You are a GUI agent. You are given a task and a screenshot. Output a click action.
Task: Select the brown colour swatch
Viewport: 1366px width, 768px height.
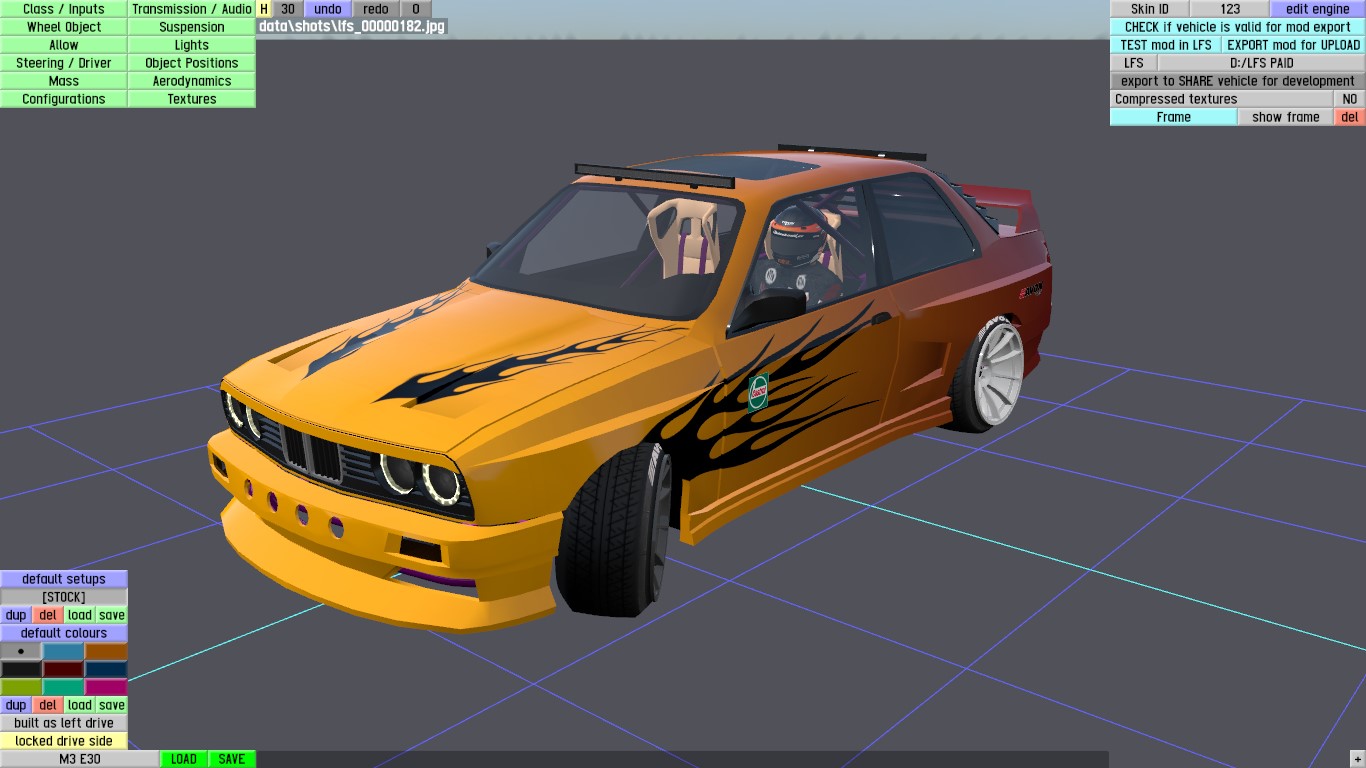coord(107,651)
